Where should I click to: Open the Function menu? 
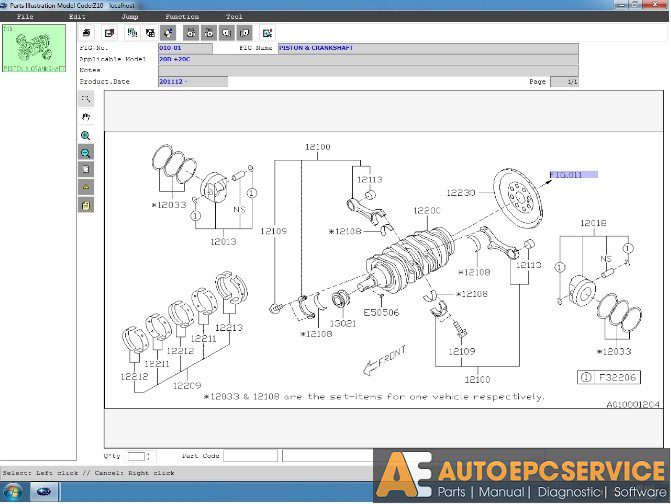pyautogui.click(x=182, y=17)
